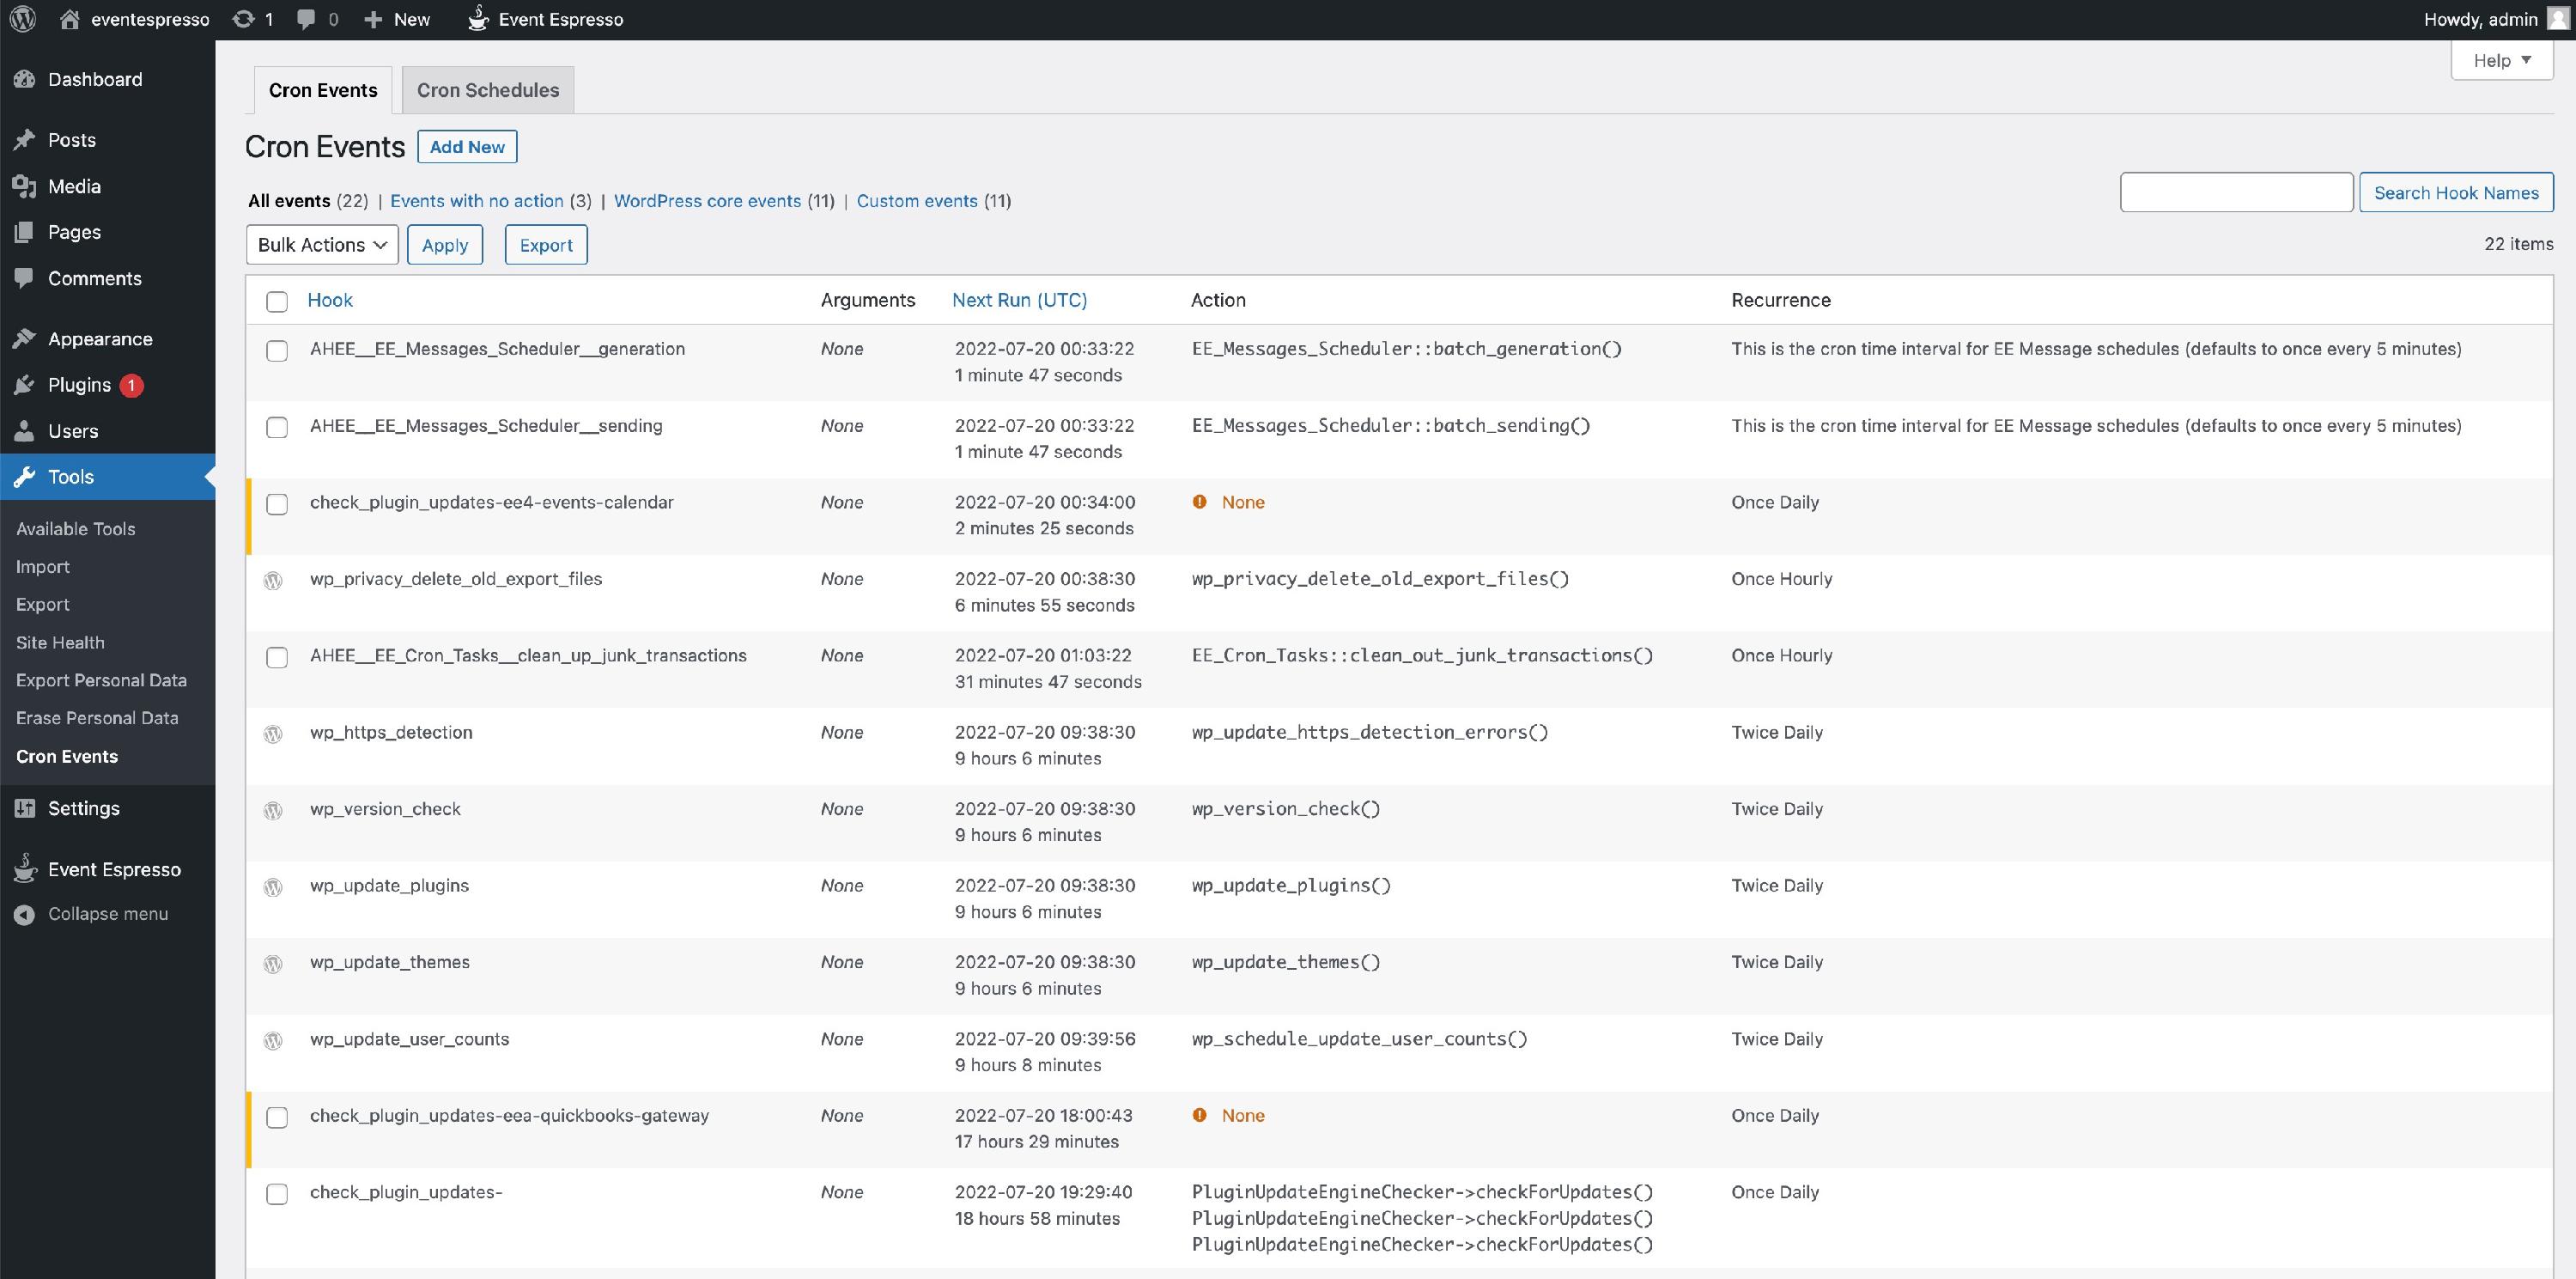Switch to the Cron Schedules tab
This screenshot has width=2576, height=1279.
point(487,90)
